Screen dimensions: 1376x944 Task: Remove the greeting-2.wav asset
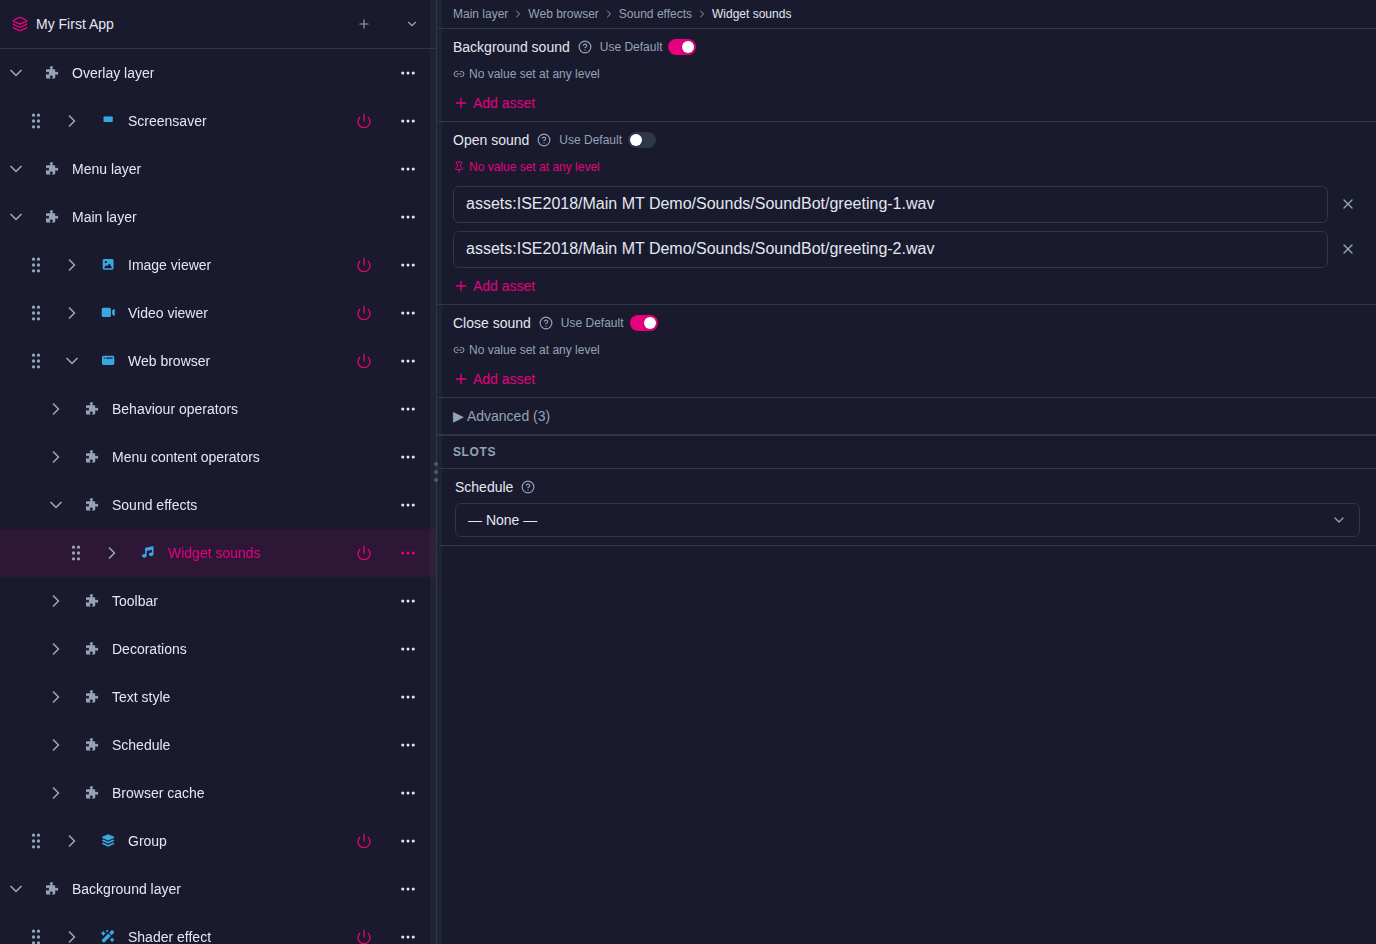1348,249
